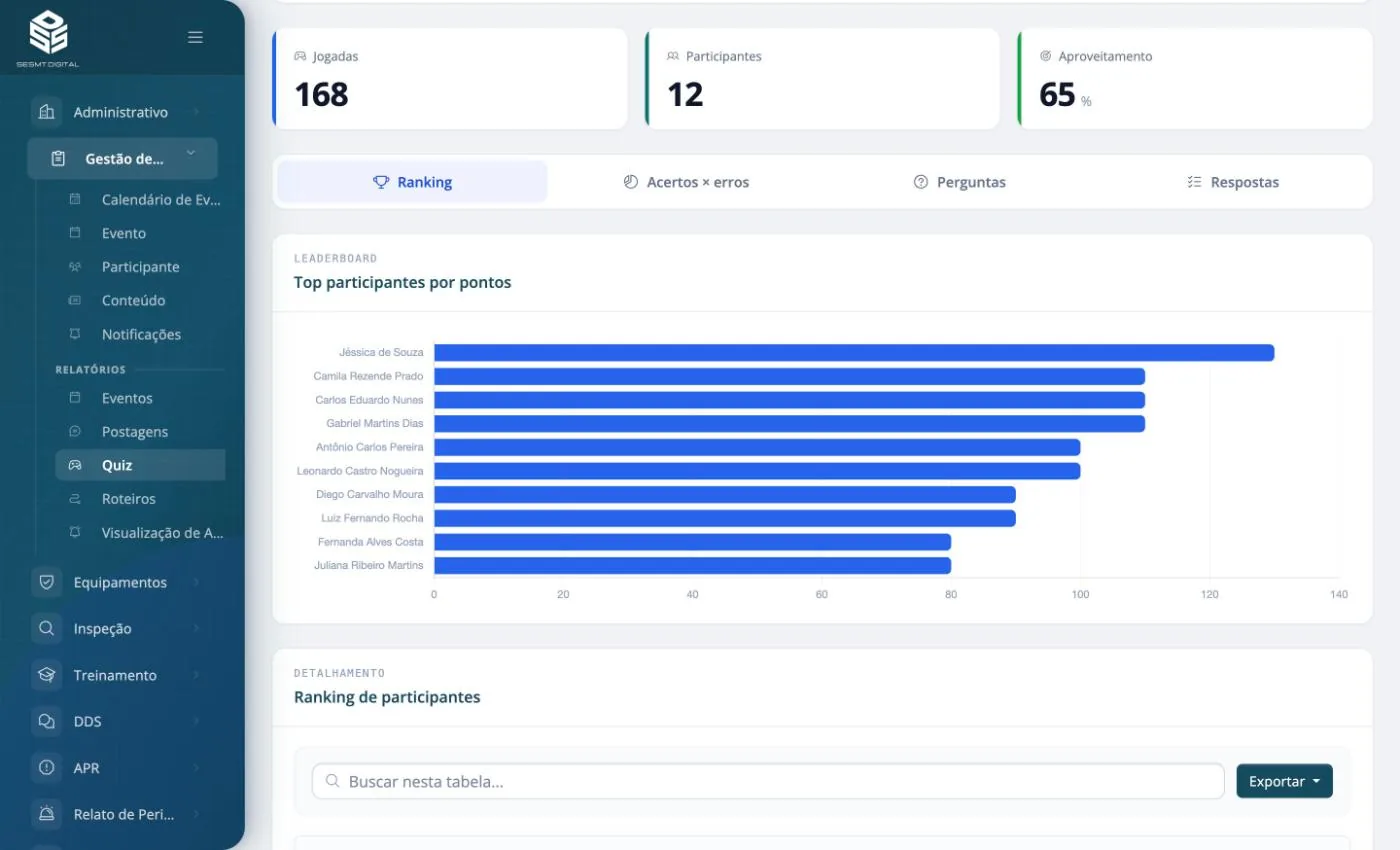This screenshot has height=850, width=1400.
Task: Click the 'Top participantes por pontos' heading
Action: coord(402,283)
